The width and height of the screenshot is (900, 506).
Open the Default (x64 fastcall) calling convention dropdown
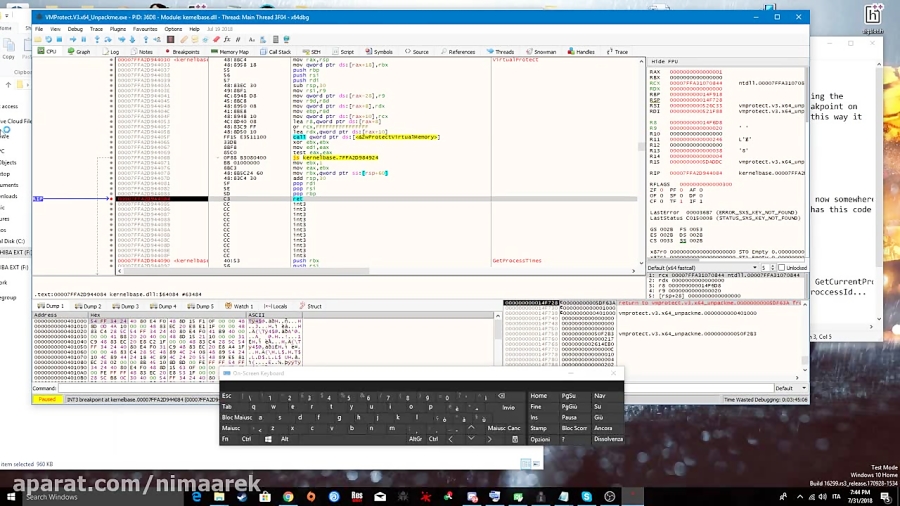pyautogui.click(x=703, y=268)
